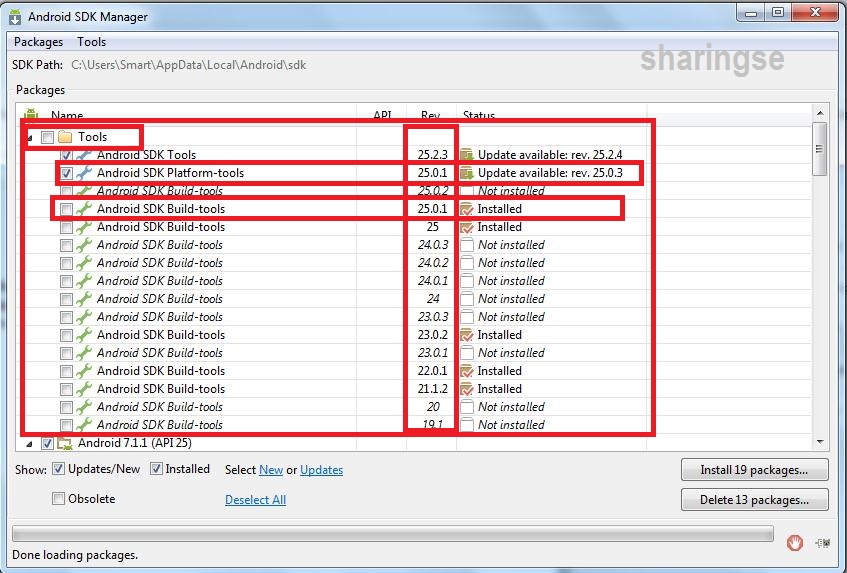847x573 pixels.
Task: Select the New packages link
Action: pyautogui.click(x=271, y=470)
